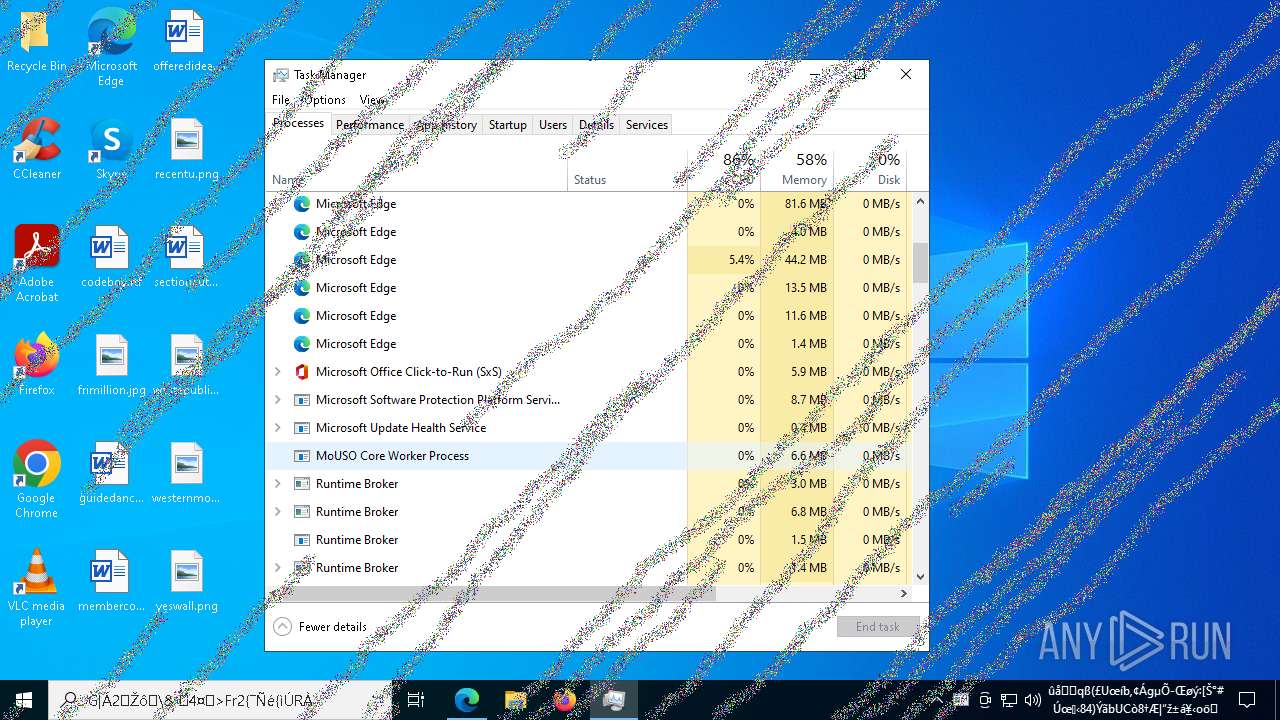
Task: Select Runtime Broker row using 6.8 MB
Action: [589, 512]
